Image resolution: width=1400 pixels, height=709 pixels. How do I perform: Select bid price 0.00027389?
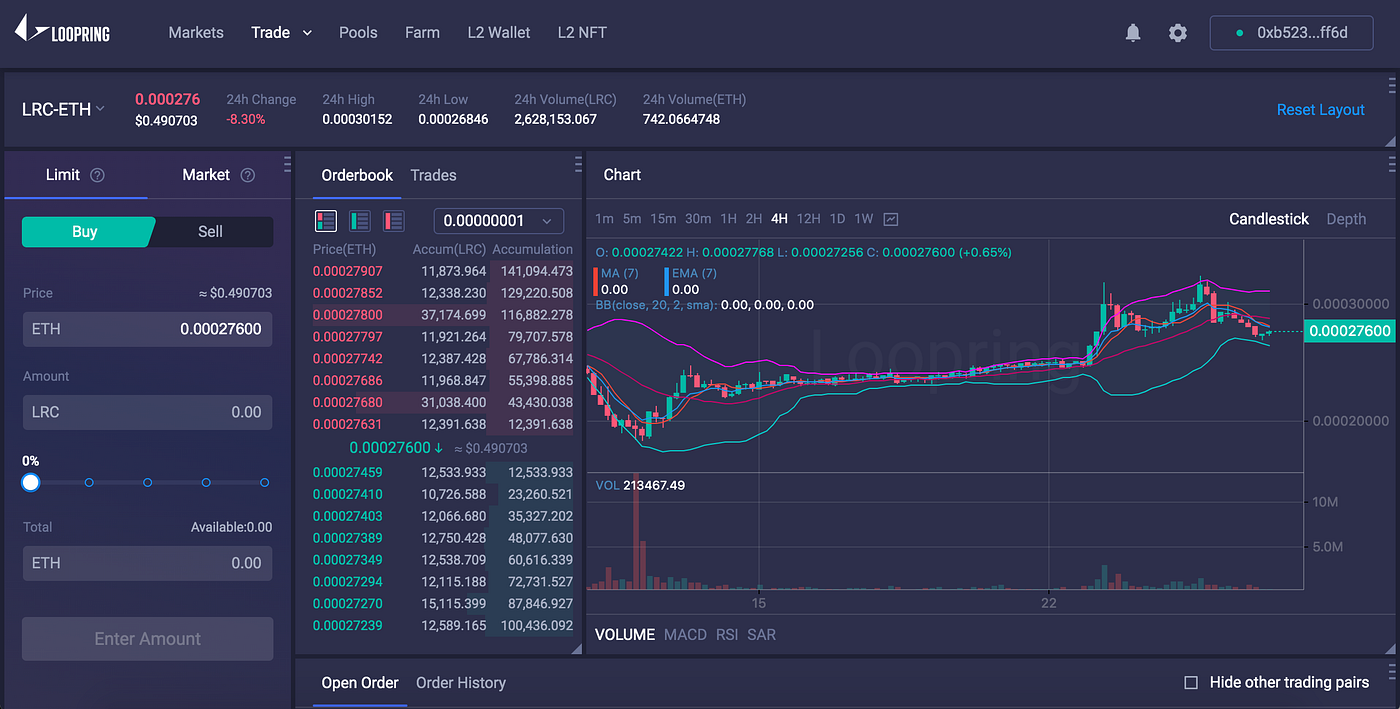(x=348, y=538)
